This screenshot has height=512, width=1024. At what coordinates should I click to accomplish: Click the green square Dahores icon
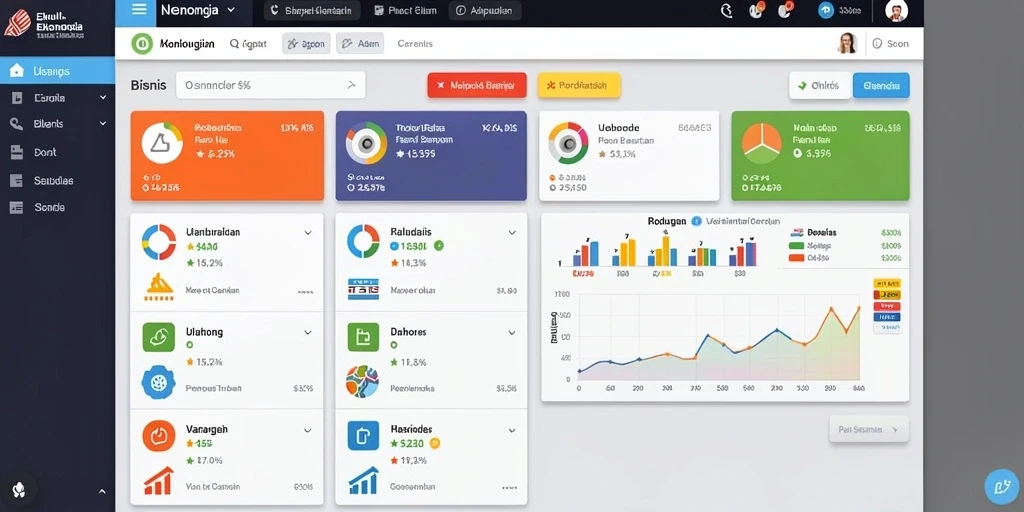pyautogui.click(x=363, y=337)
